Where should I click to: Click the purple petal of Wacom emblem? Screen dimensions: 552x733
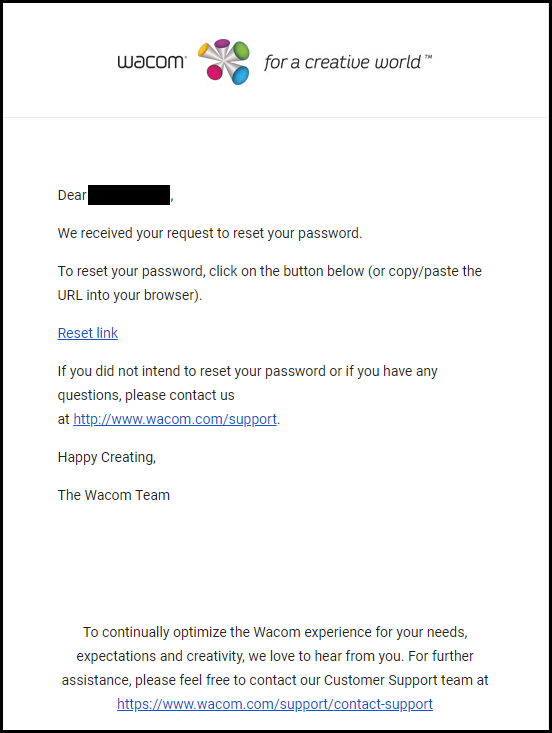[x=222, y=43]
